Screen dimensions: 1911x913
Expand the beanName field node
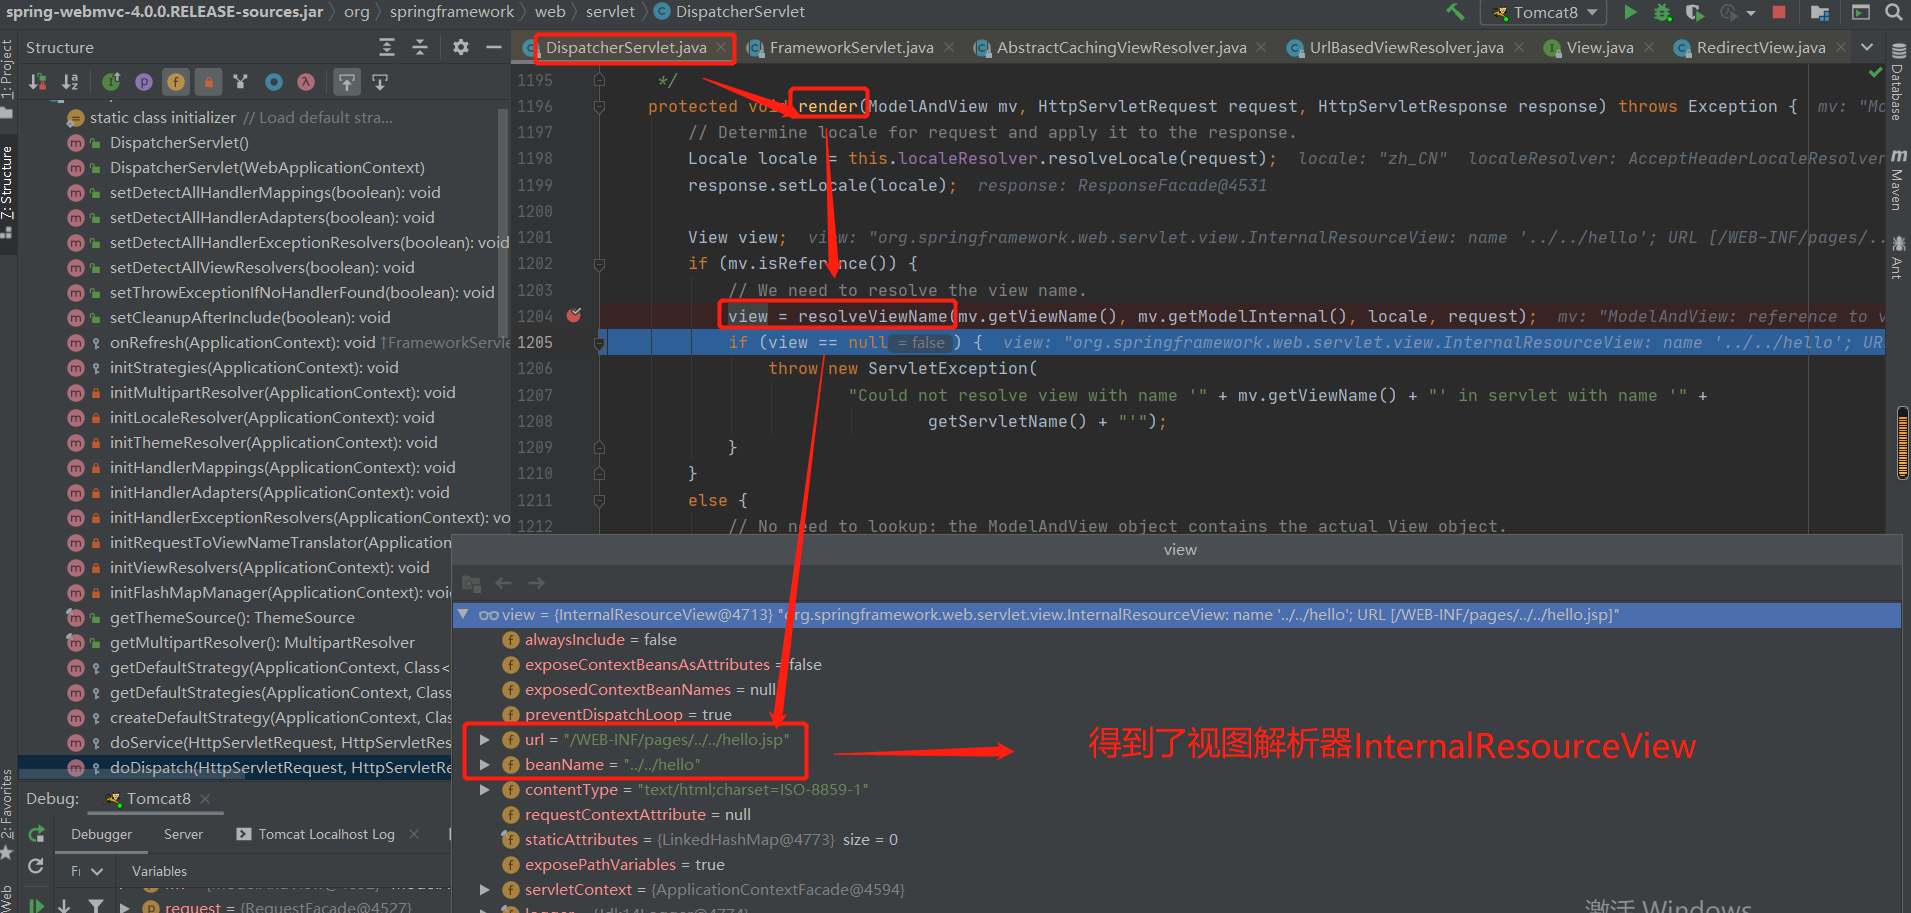(x=484, y=764)
